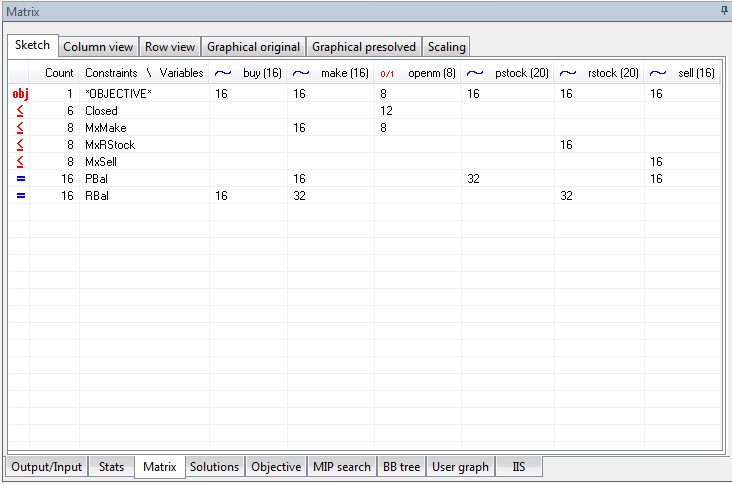Click the equals icon for PBal constraint
The height and width of the screenshot is (484, 732).
[x=20, y=178]
